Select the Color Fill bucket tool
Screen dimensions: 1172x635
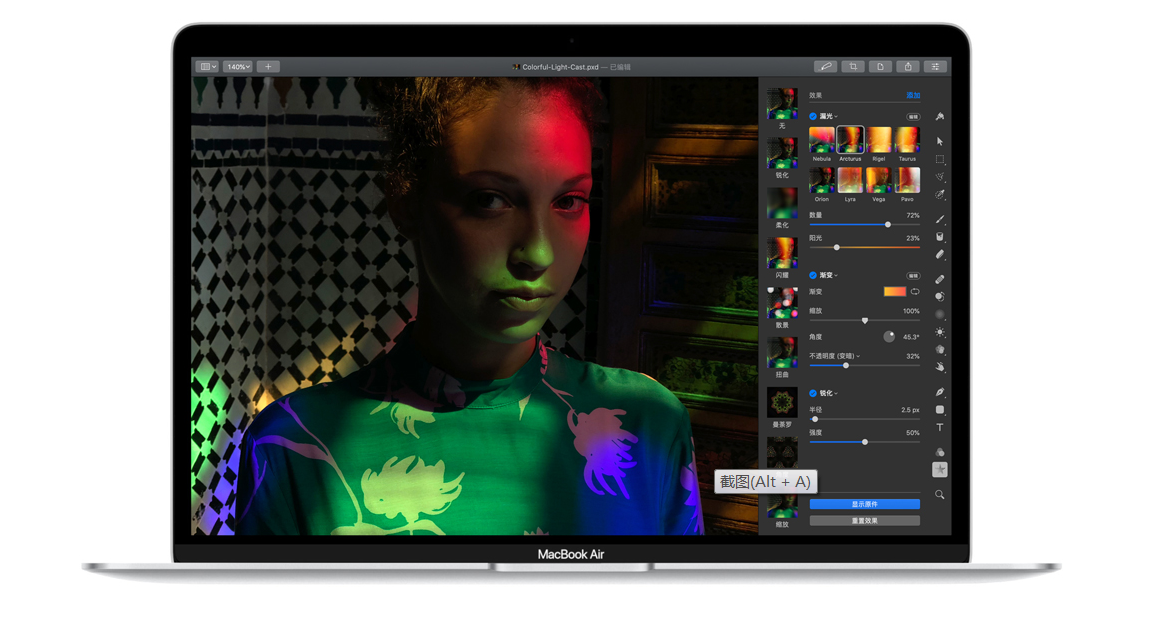click(940, 237)
